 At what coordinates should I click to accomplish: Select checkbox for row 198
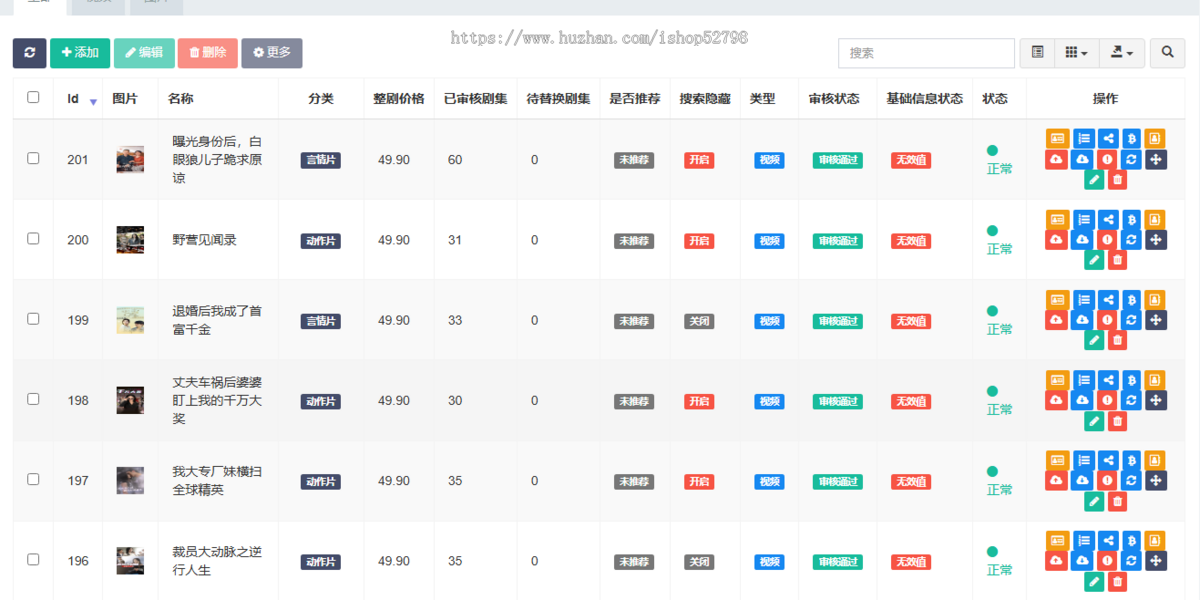click(33, 398)
